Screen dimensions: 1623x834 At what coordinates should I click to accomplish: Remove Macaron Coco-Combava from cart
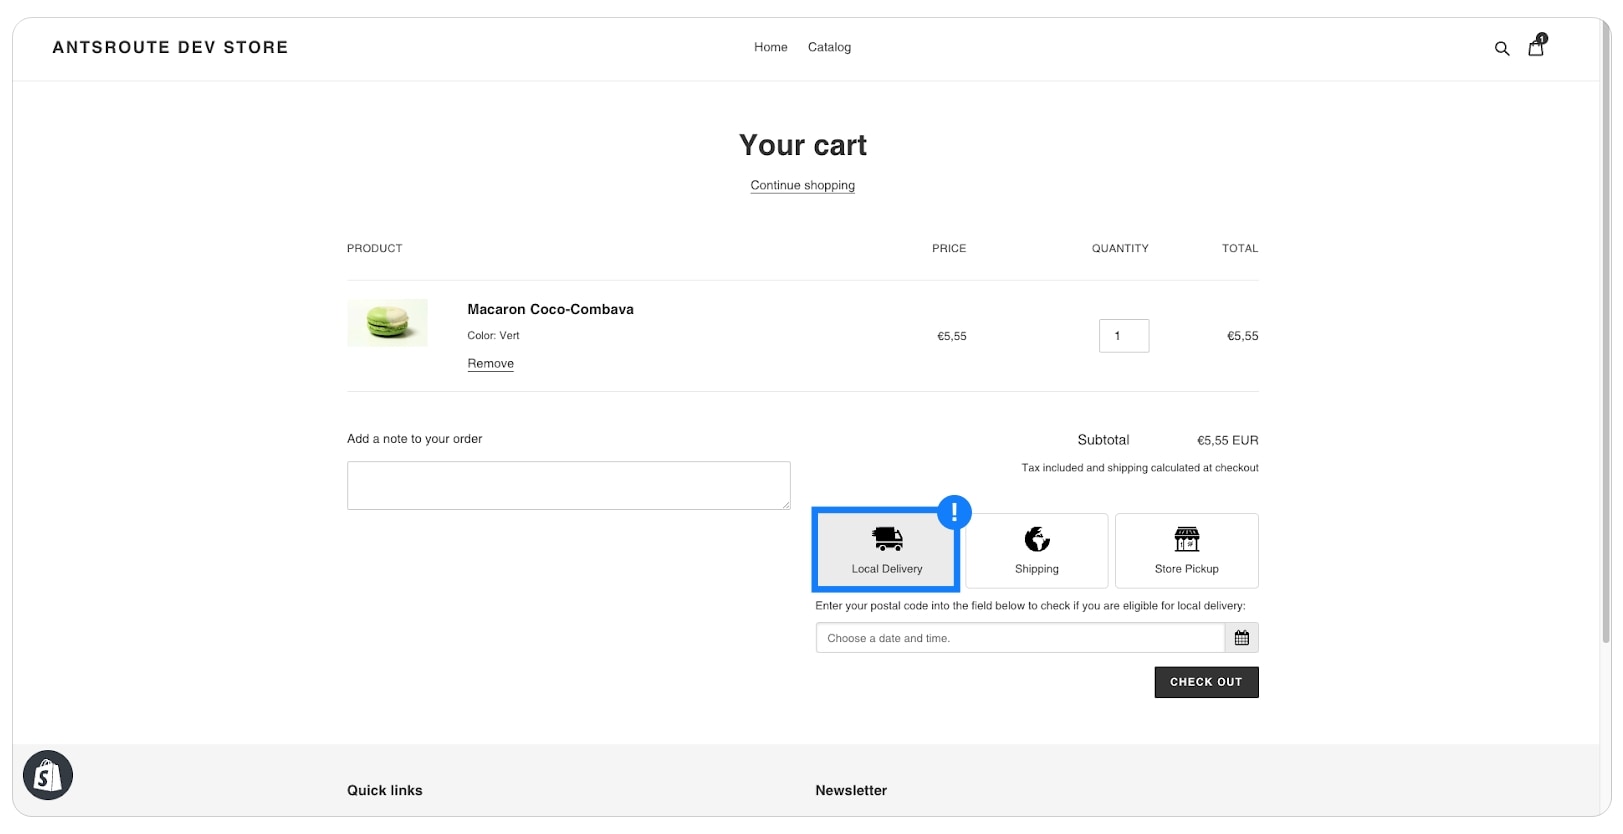(491, 364)
